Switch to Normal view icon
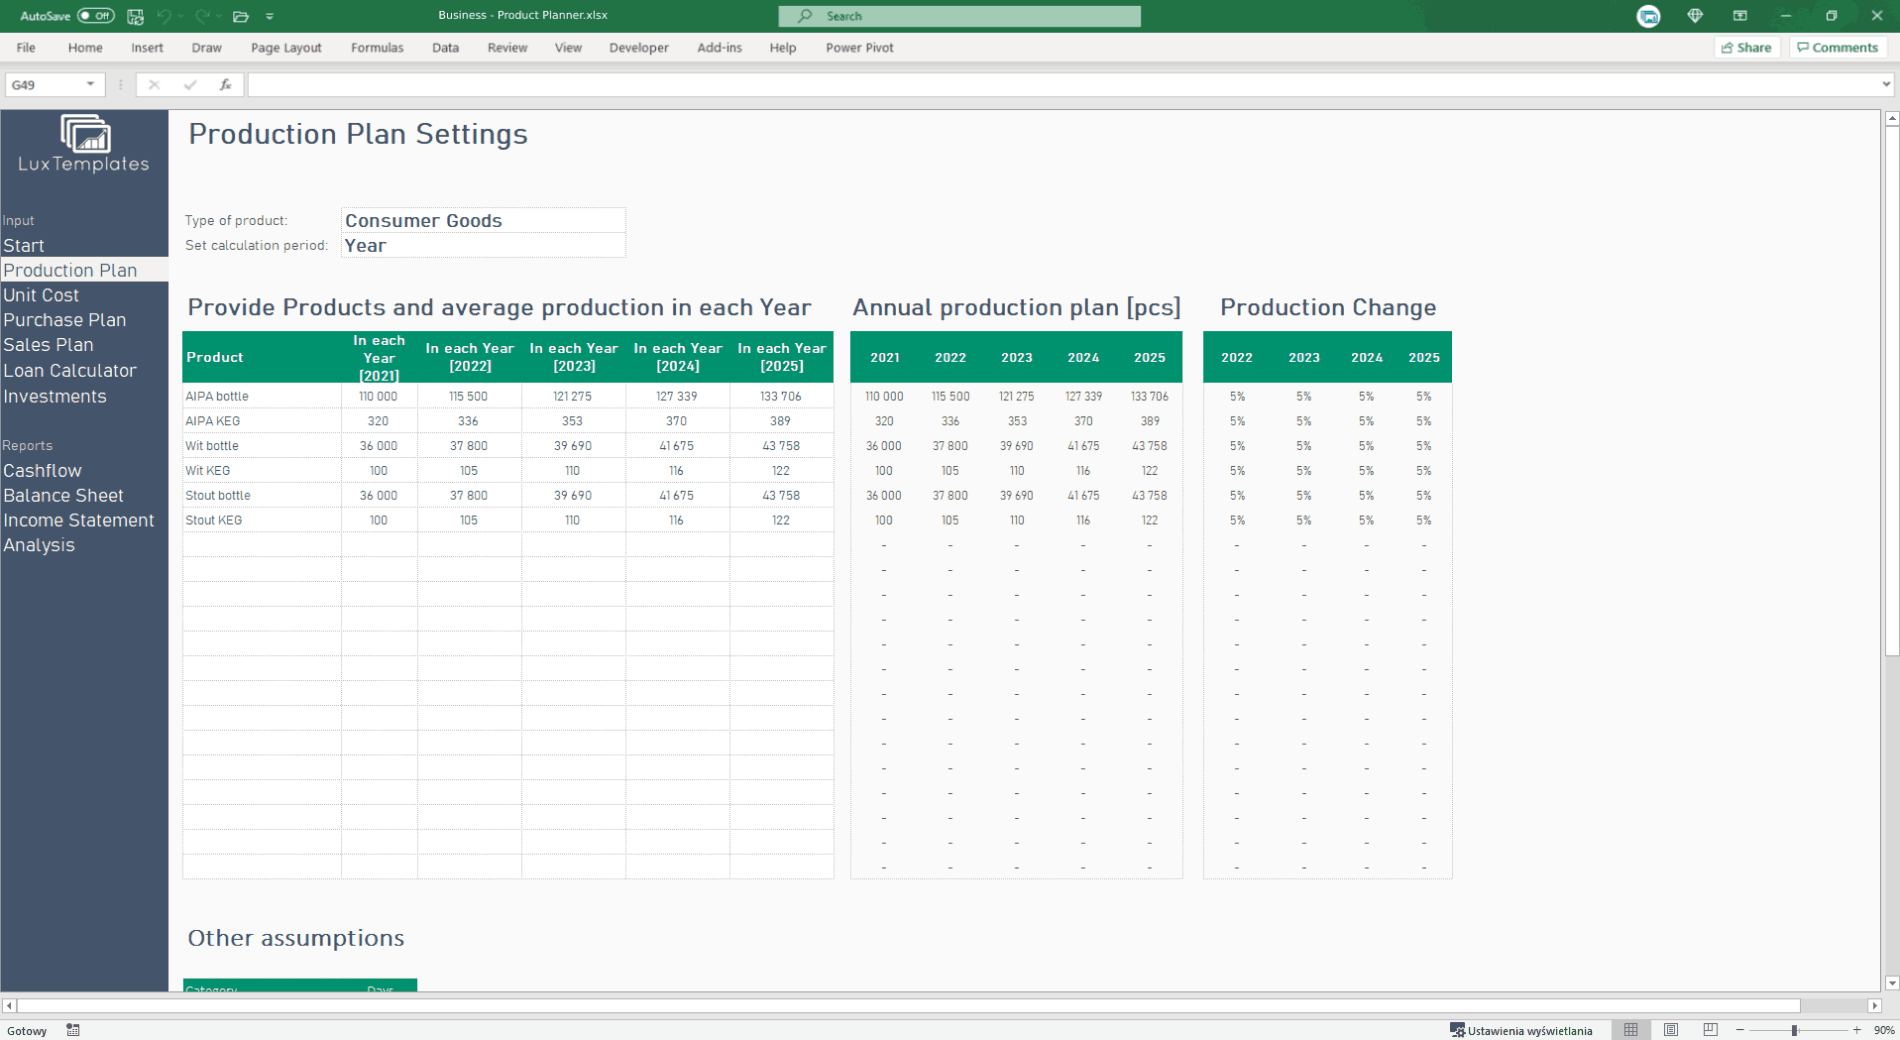Viewport: 1900px width, 1040px height. tap(1631, 1030)
